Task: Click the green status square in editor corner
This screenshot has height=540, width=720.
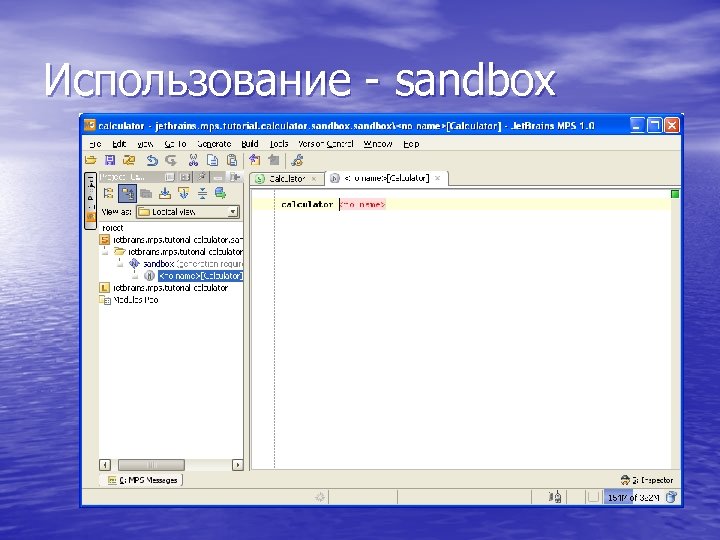Action: [675, 194]
